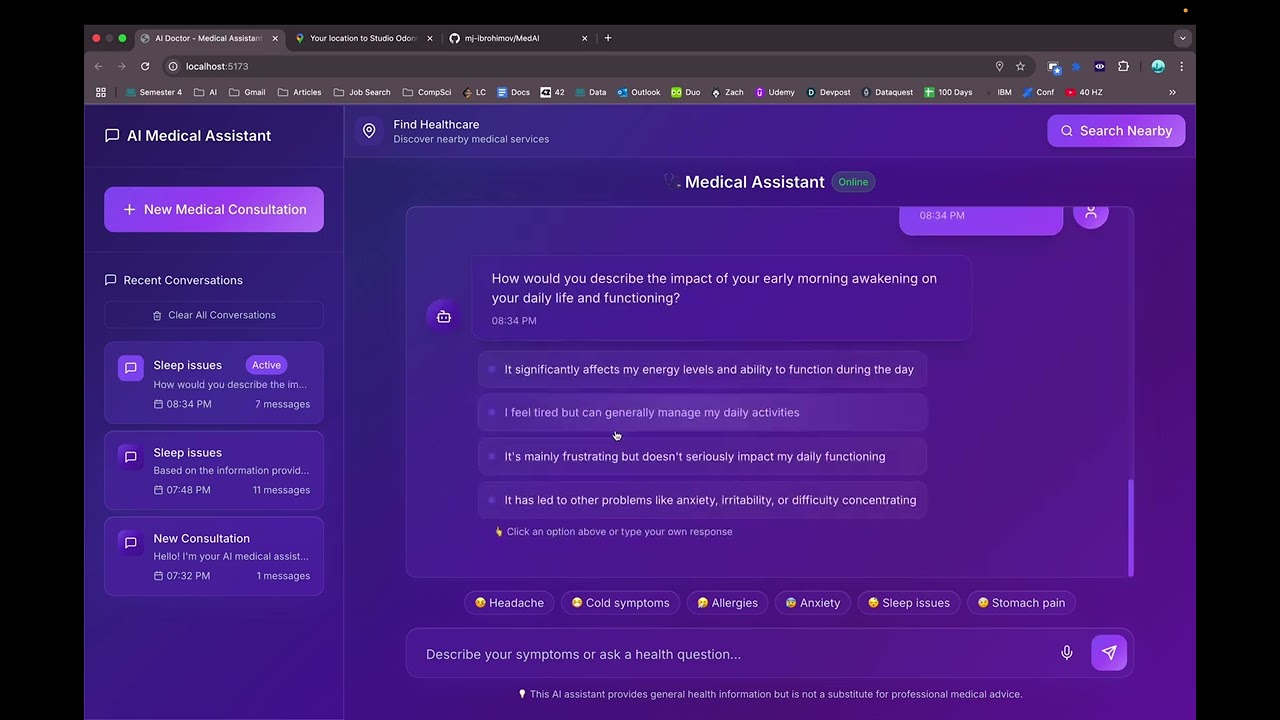Click the Search Nearby button
Viewport: 1280px width, 720px height.
pyautogui.click(x=1116, y=131)
